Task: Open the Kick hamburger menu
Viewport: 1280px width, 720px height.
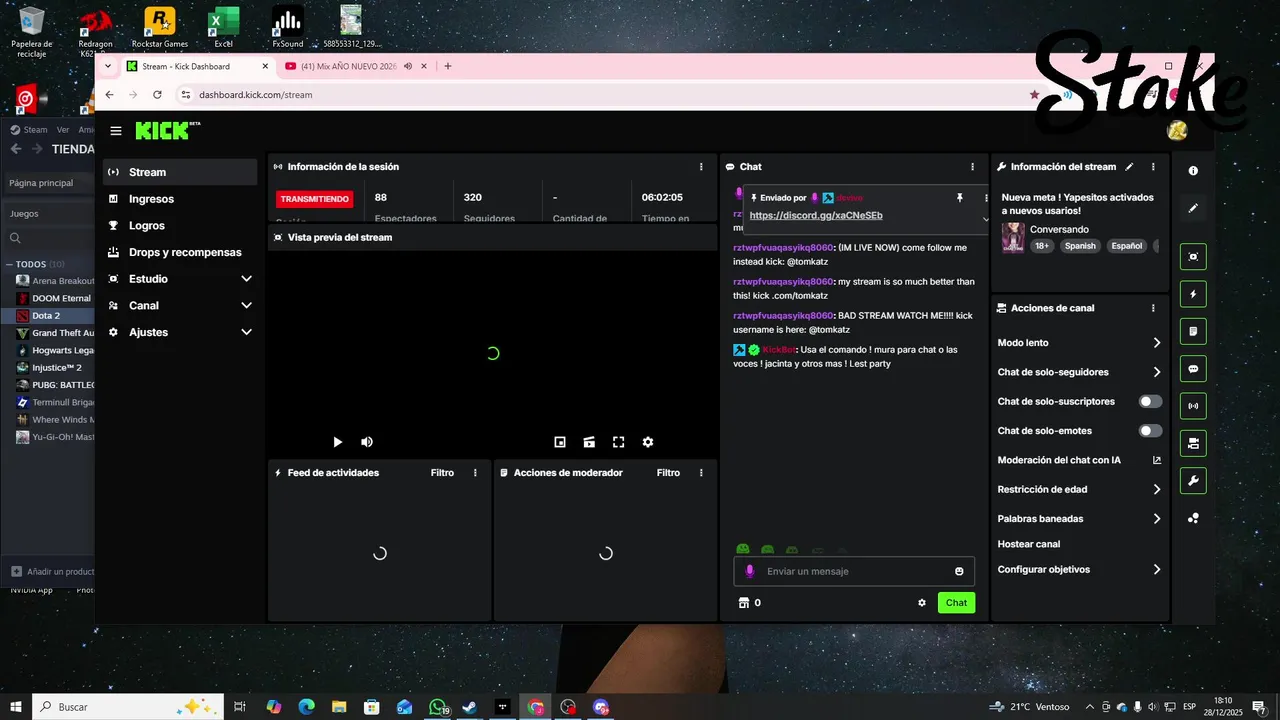Action: [x=116, y=131]
